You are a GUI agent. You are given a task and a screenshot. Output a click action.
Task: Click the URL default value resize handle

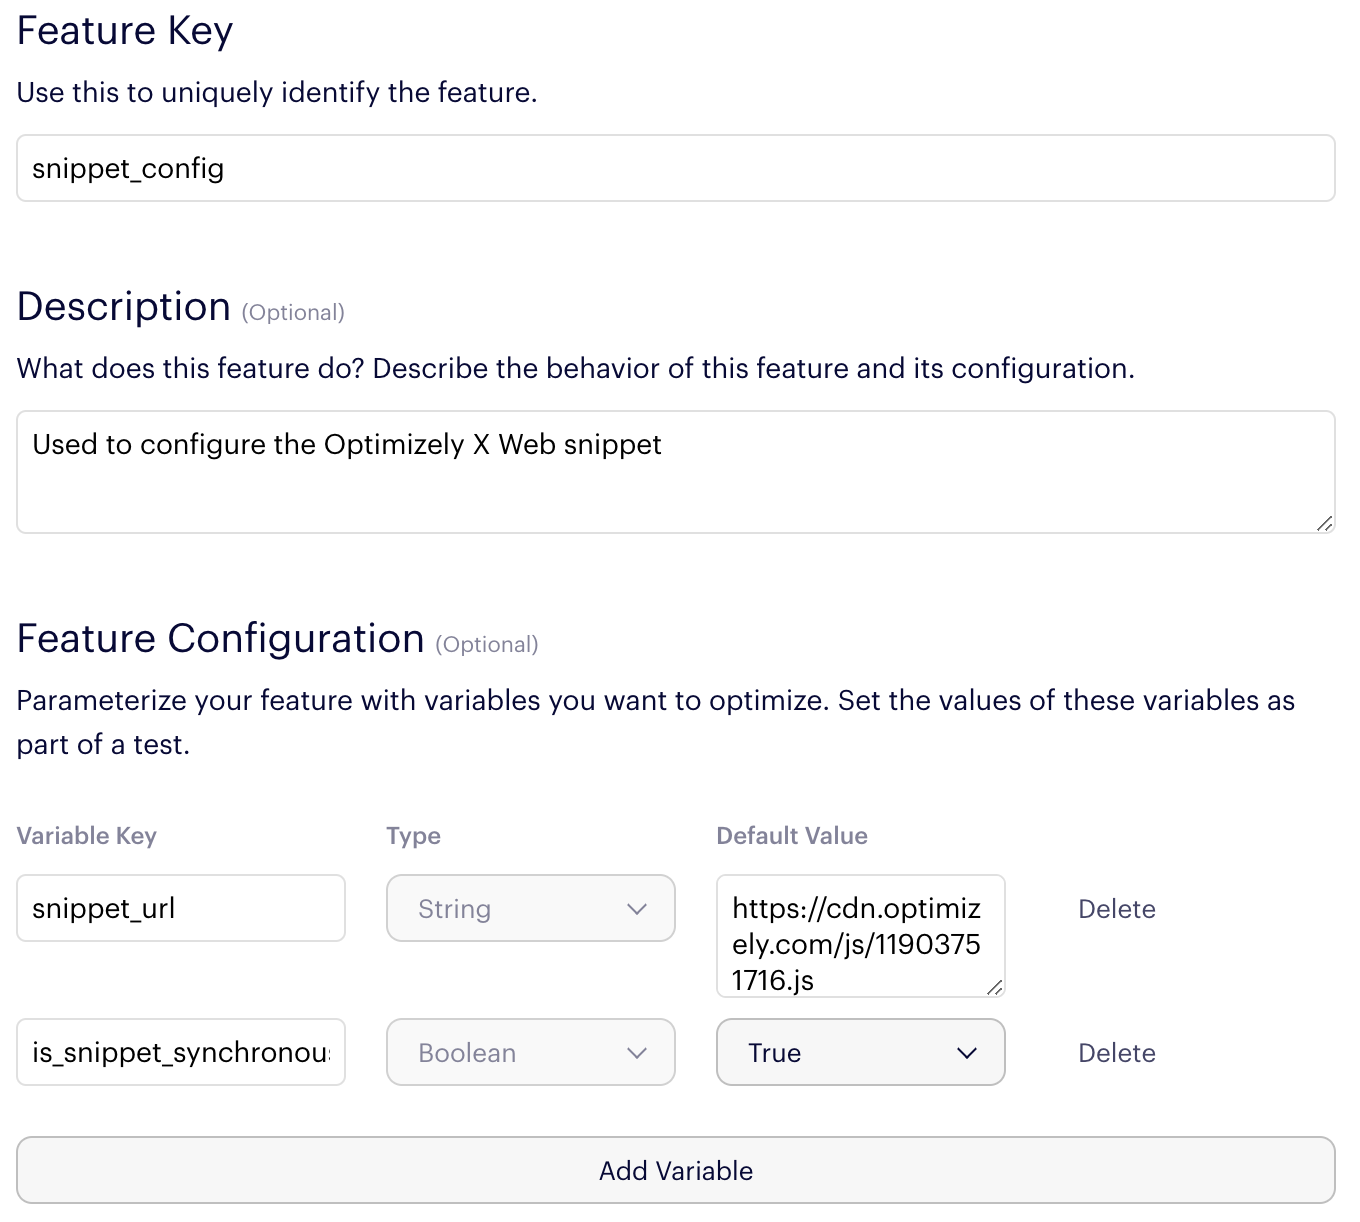tap(994, 987)
